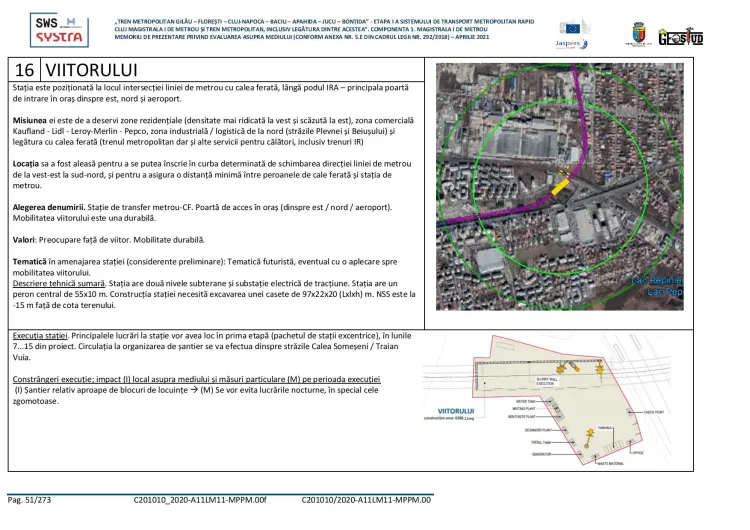Viewport: 750px width, 530px height.
Task: Click the Check Point label on site plan
Action: click(656, 412)
